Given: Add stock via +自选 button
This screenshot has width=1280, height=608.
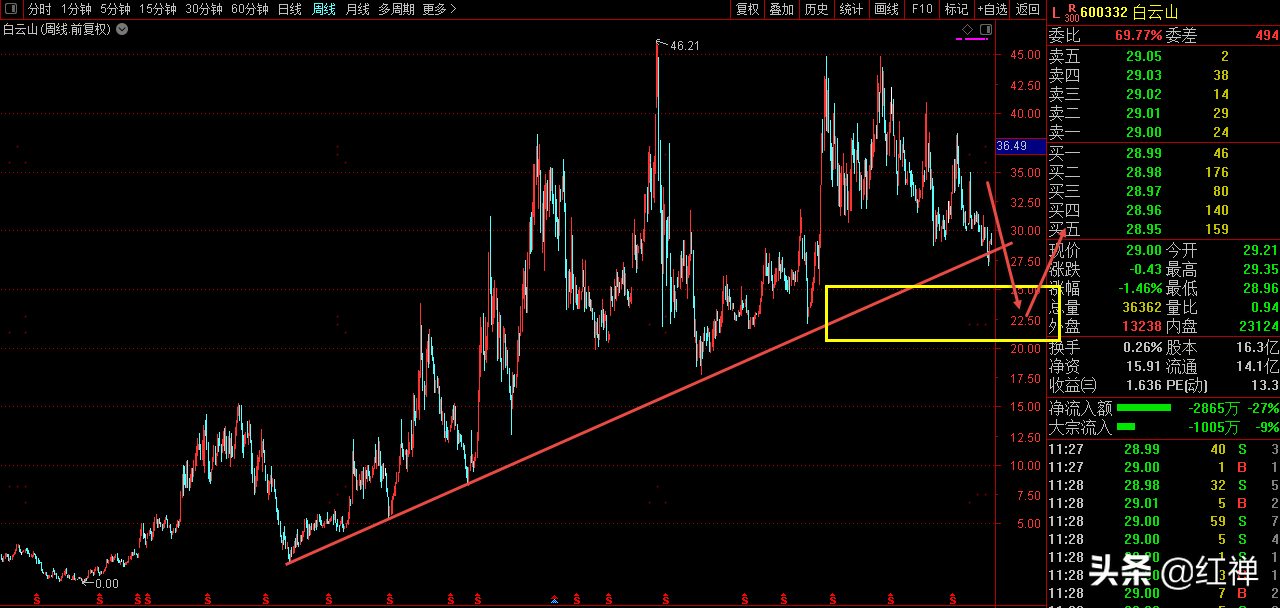Looking at the screenshot, I should coord(992,9).
